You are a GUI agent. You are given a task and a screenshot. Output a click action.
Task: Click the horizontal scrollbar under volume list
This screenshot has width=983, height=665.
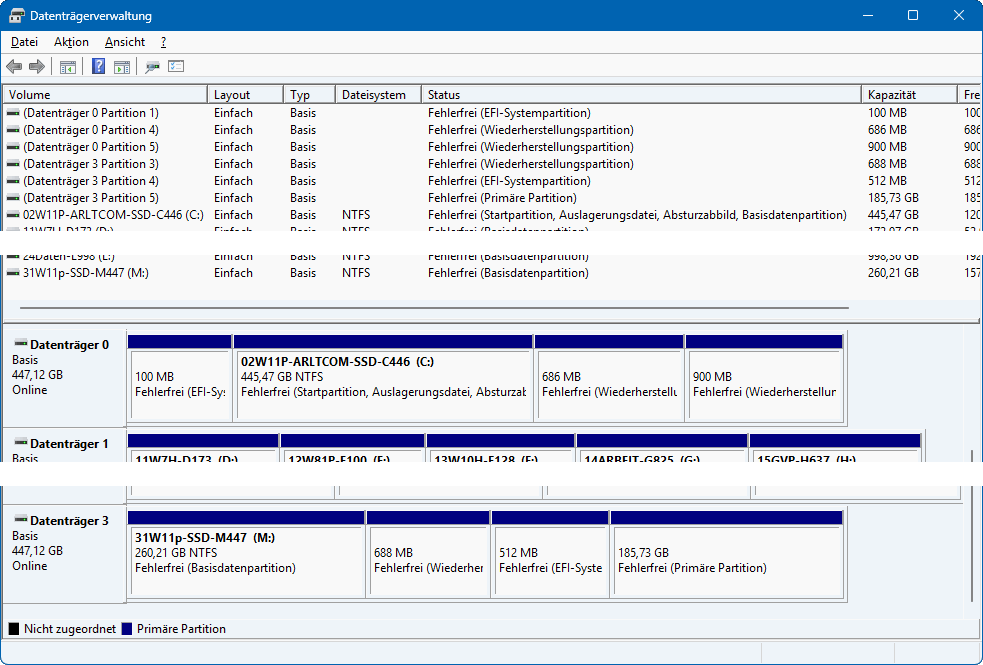click(428, 308)
